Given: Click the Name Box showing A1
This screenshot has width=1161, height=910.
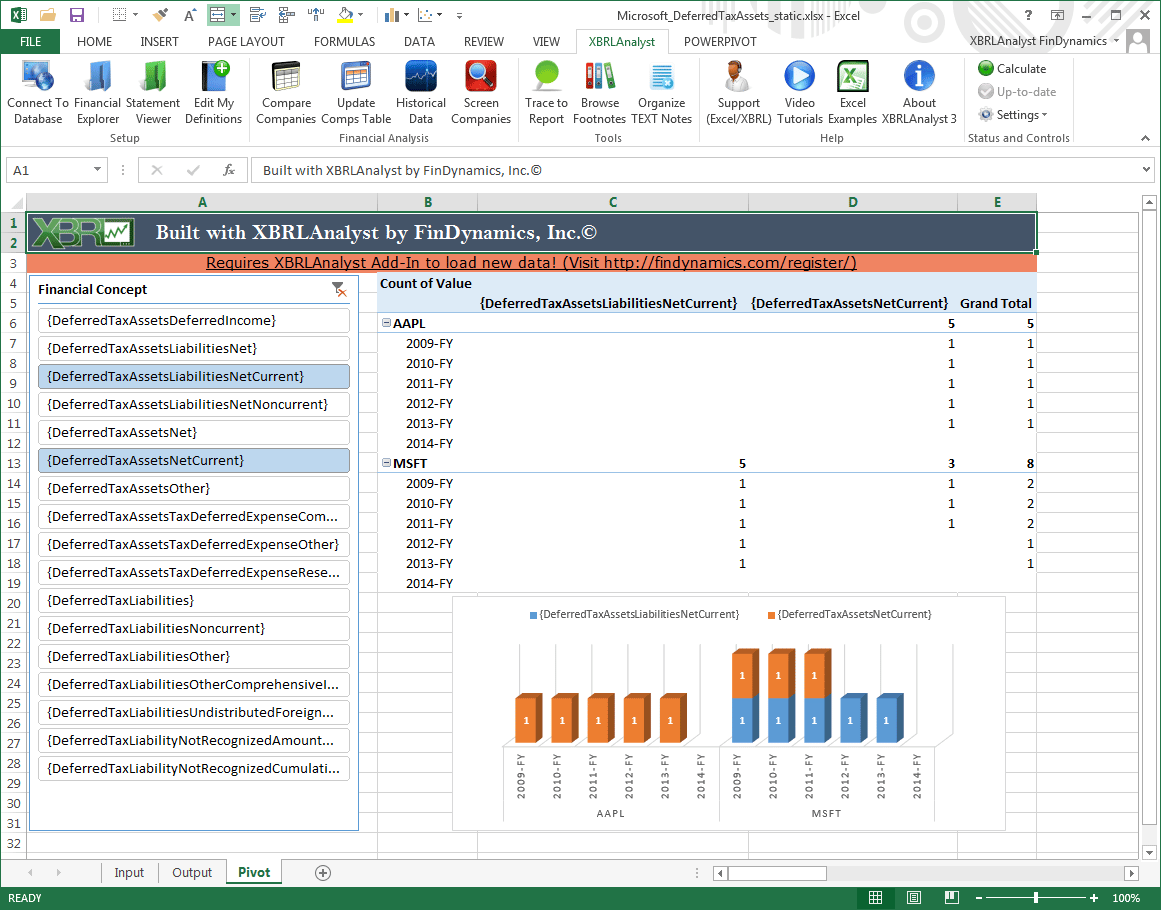Looking at the screenshot, I should click(48, 170).
